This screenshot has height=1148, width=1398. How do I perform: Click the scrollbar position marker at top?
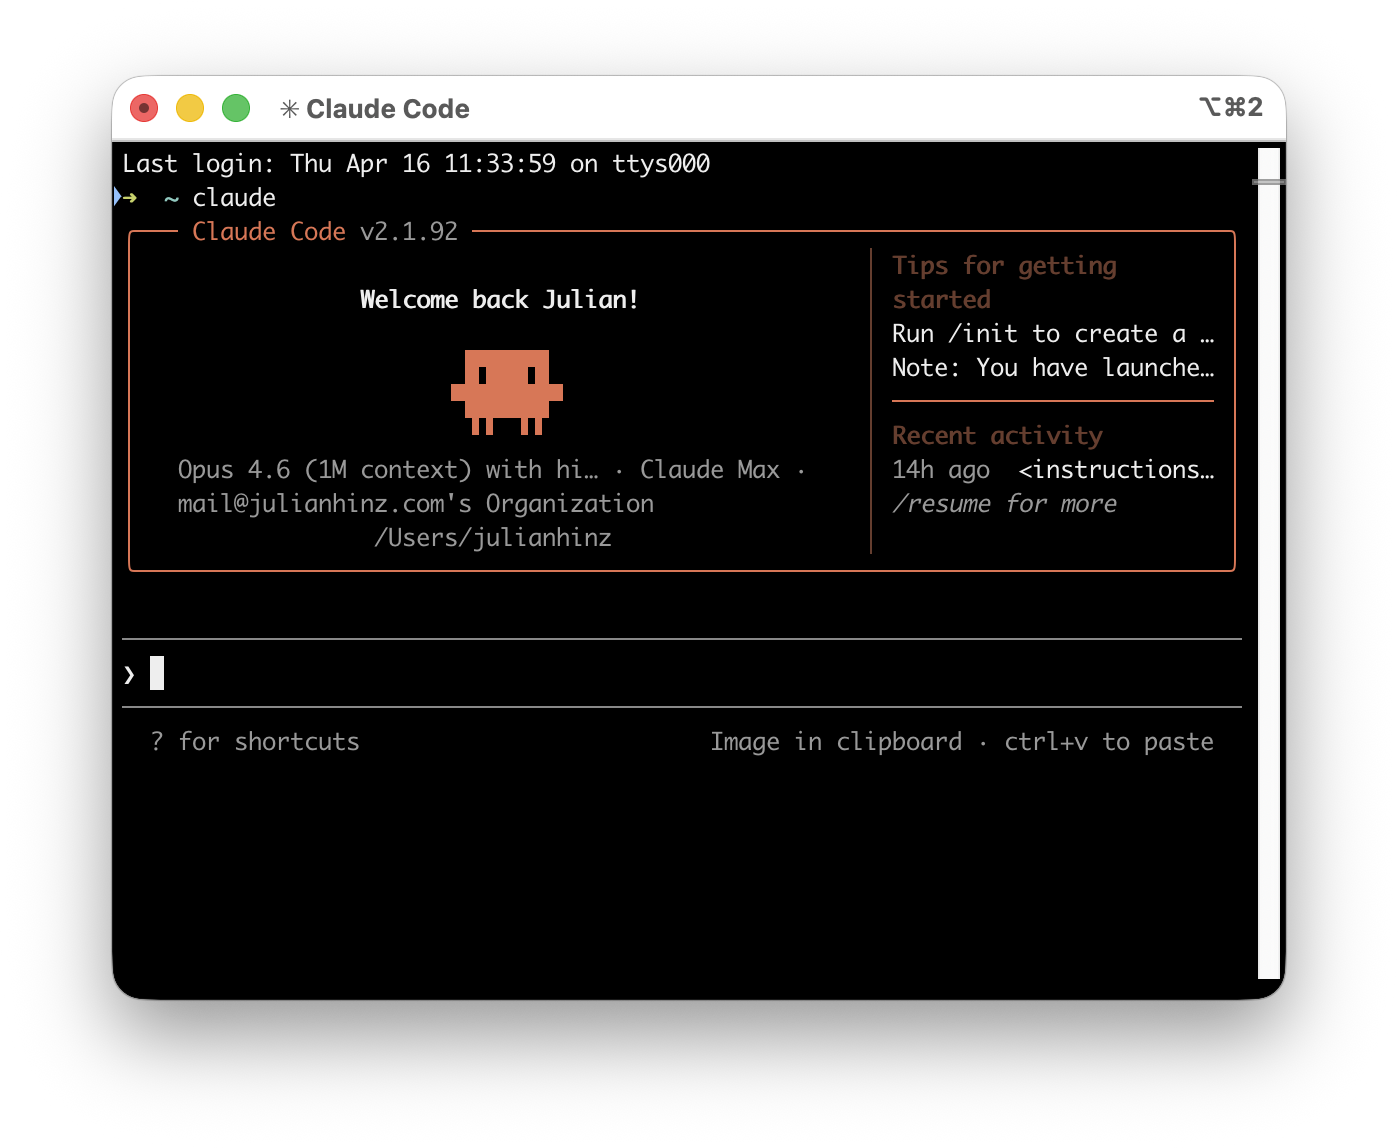pyautogui.click(x=1268, y=182)
